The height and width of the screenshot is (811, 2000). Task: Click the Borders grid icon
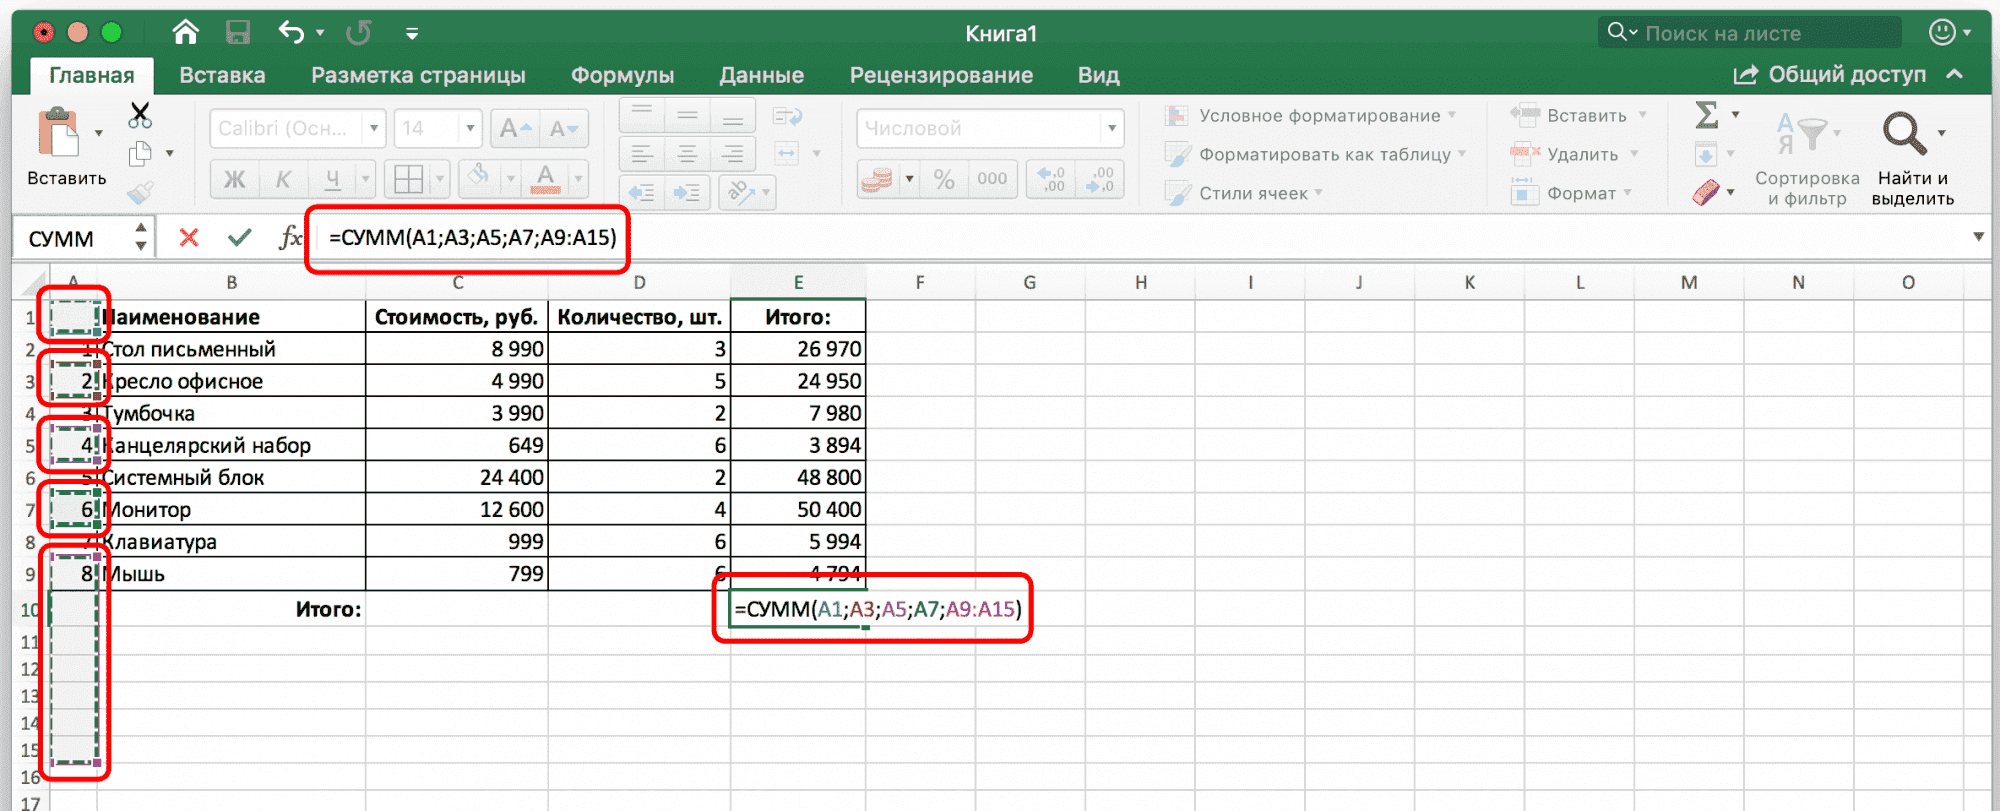click(408, 179)
